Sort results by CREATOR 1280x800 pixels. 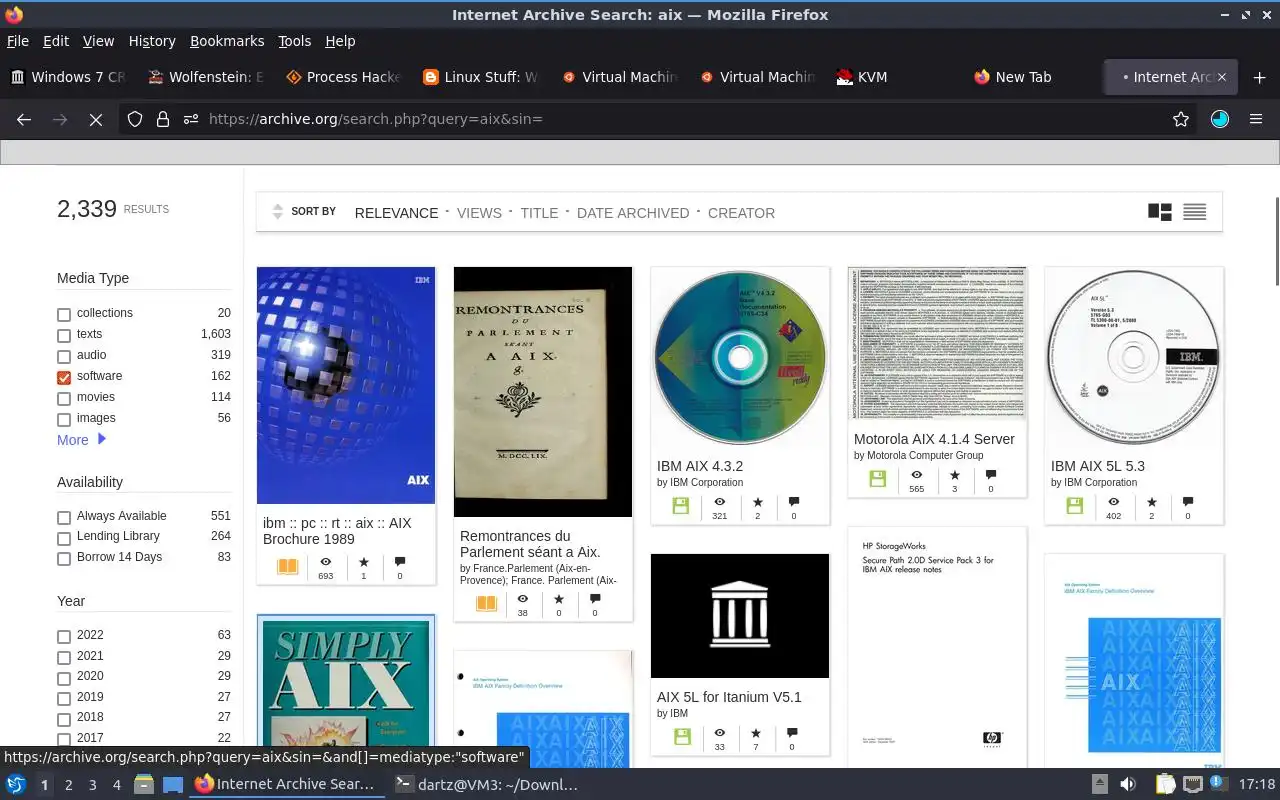click(741, 213)
